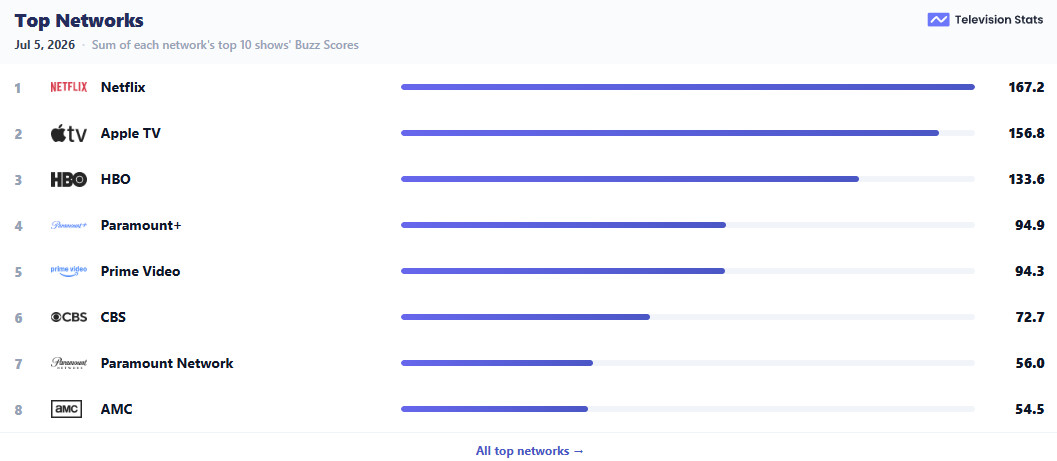Select the Prime Video network name
The width and height of the screenshot is (1057, 461).
(x=141, y=271)
